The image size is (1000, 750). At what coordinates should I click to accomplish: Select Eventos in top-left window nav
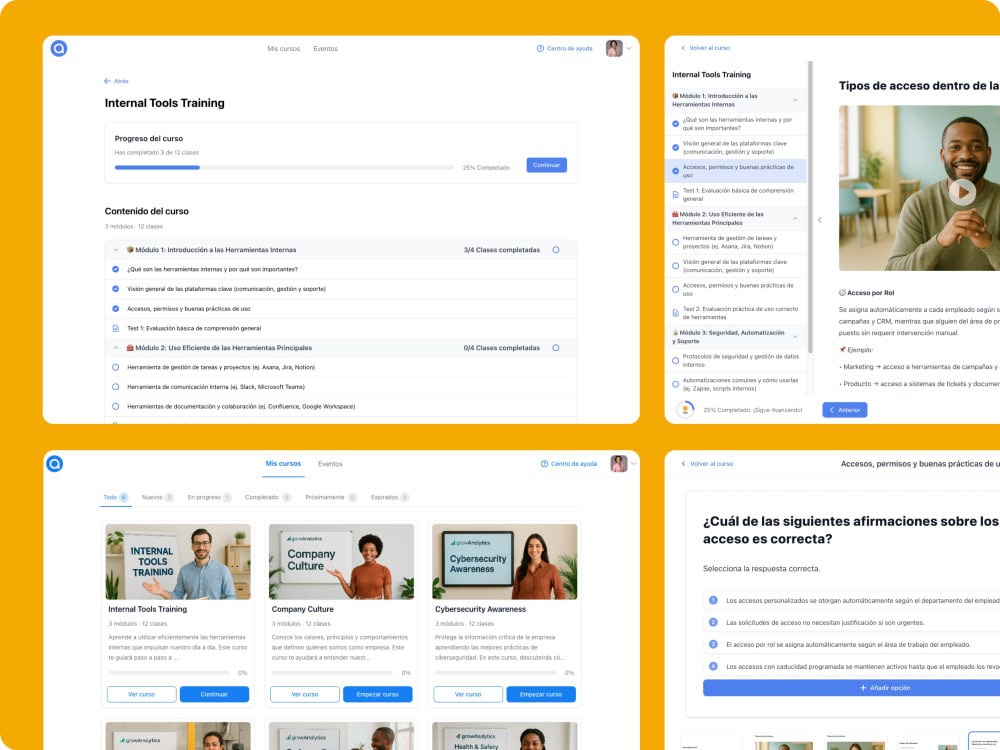(325, 48)
